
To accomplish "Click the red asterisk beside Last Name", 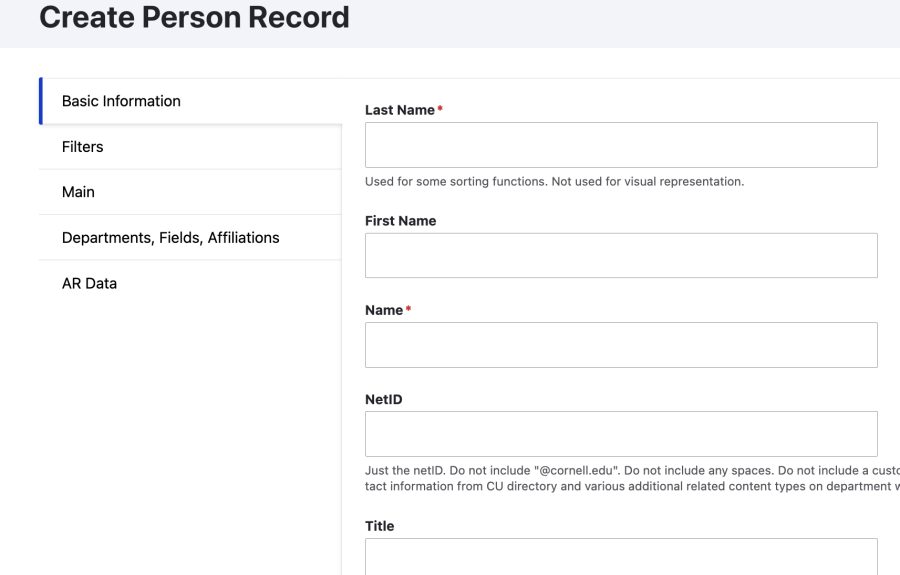I will pyautogui.click(x=440, y=109).
